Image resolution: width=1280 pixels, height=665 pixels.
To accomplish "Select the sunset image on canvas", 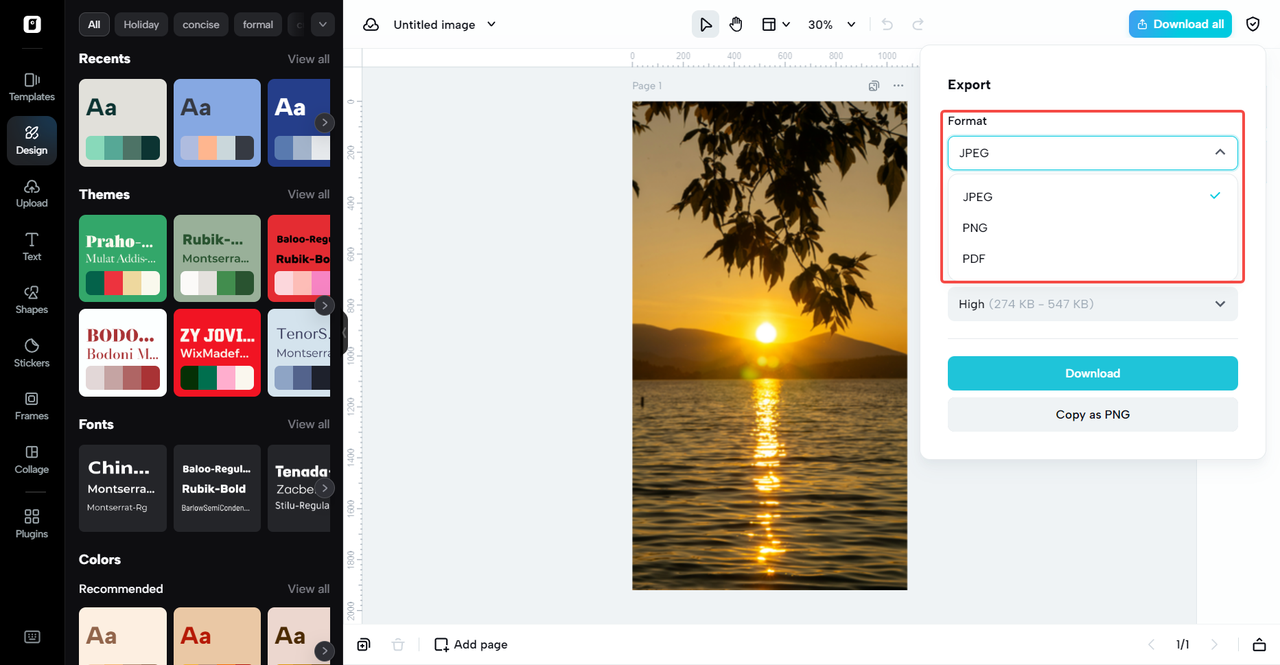I will click(769, 345).
